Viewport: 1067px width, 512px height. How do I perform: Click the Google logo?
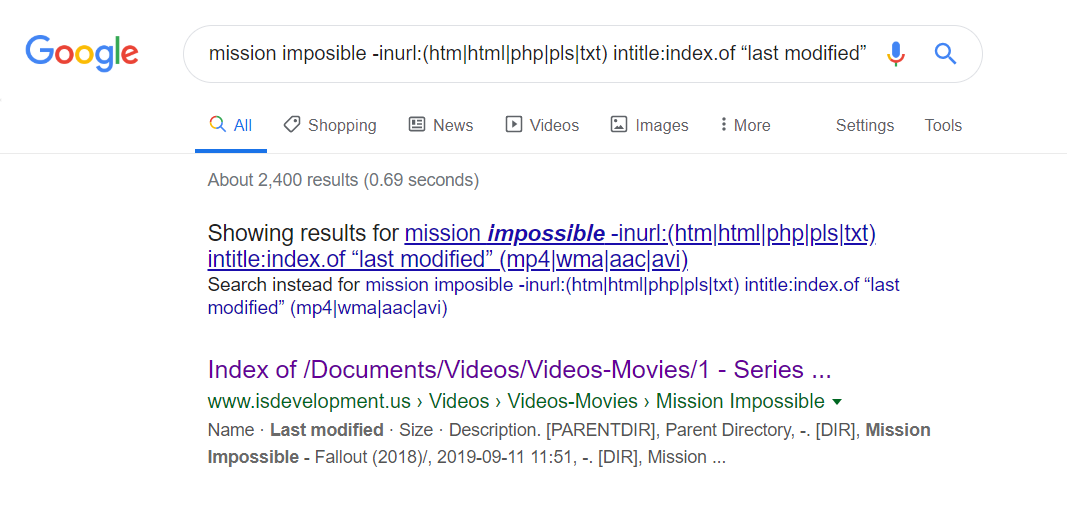[x=82, y=53]
